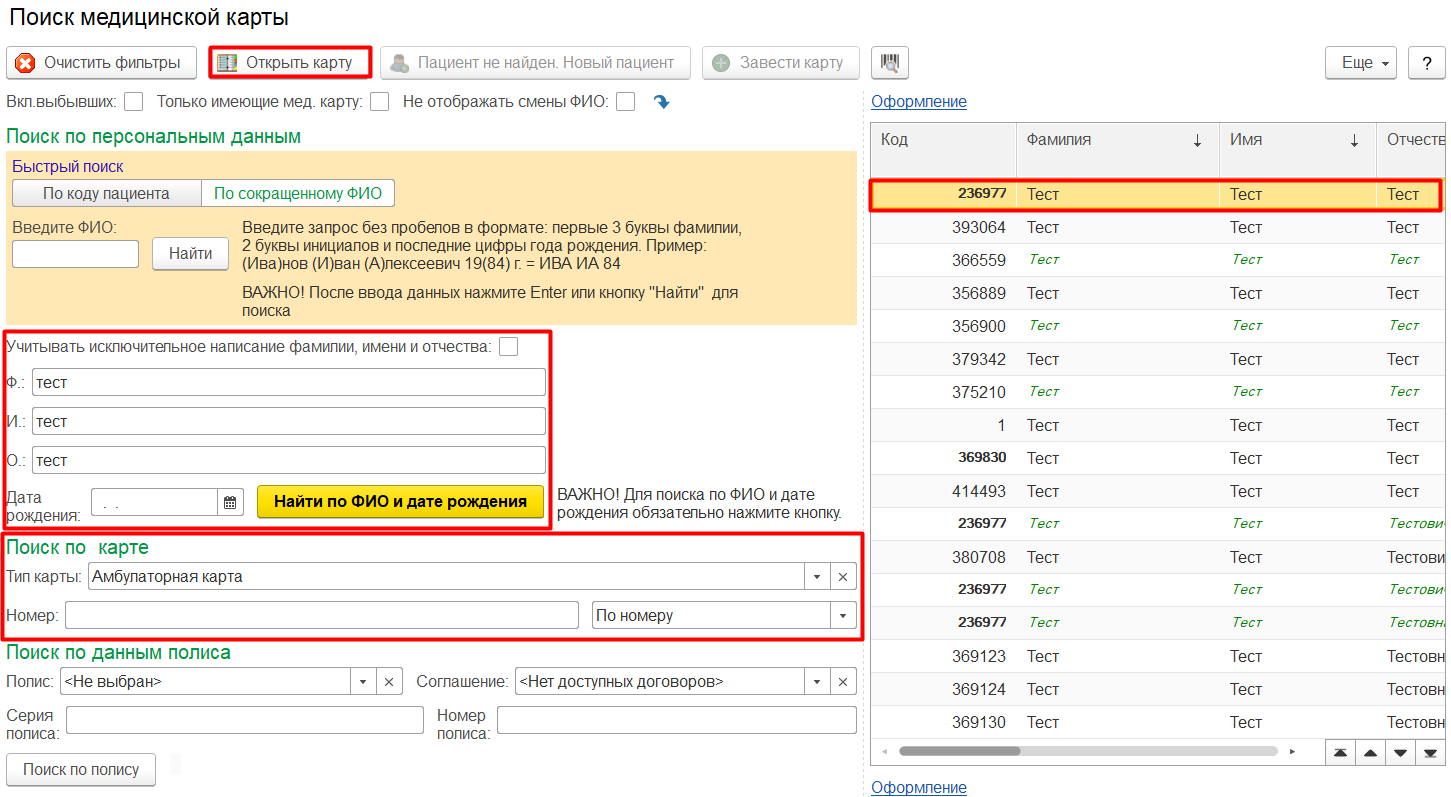Select the row with code 369130
Screen dimensions: 1451x797
1158,722
